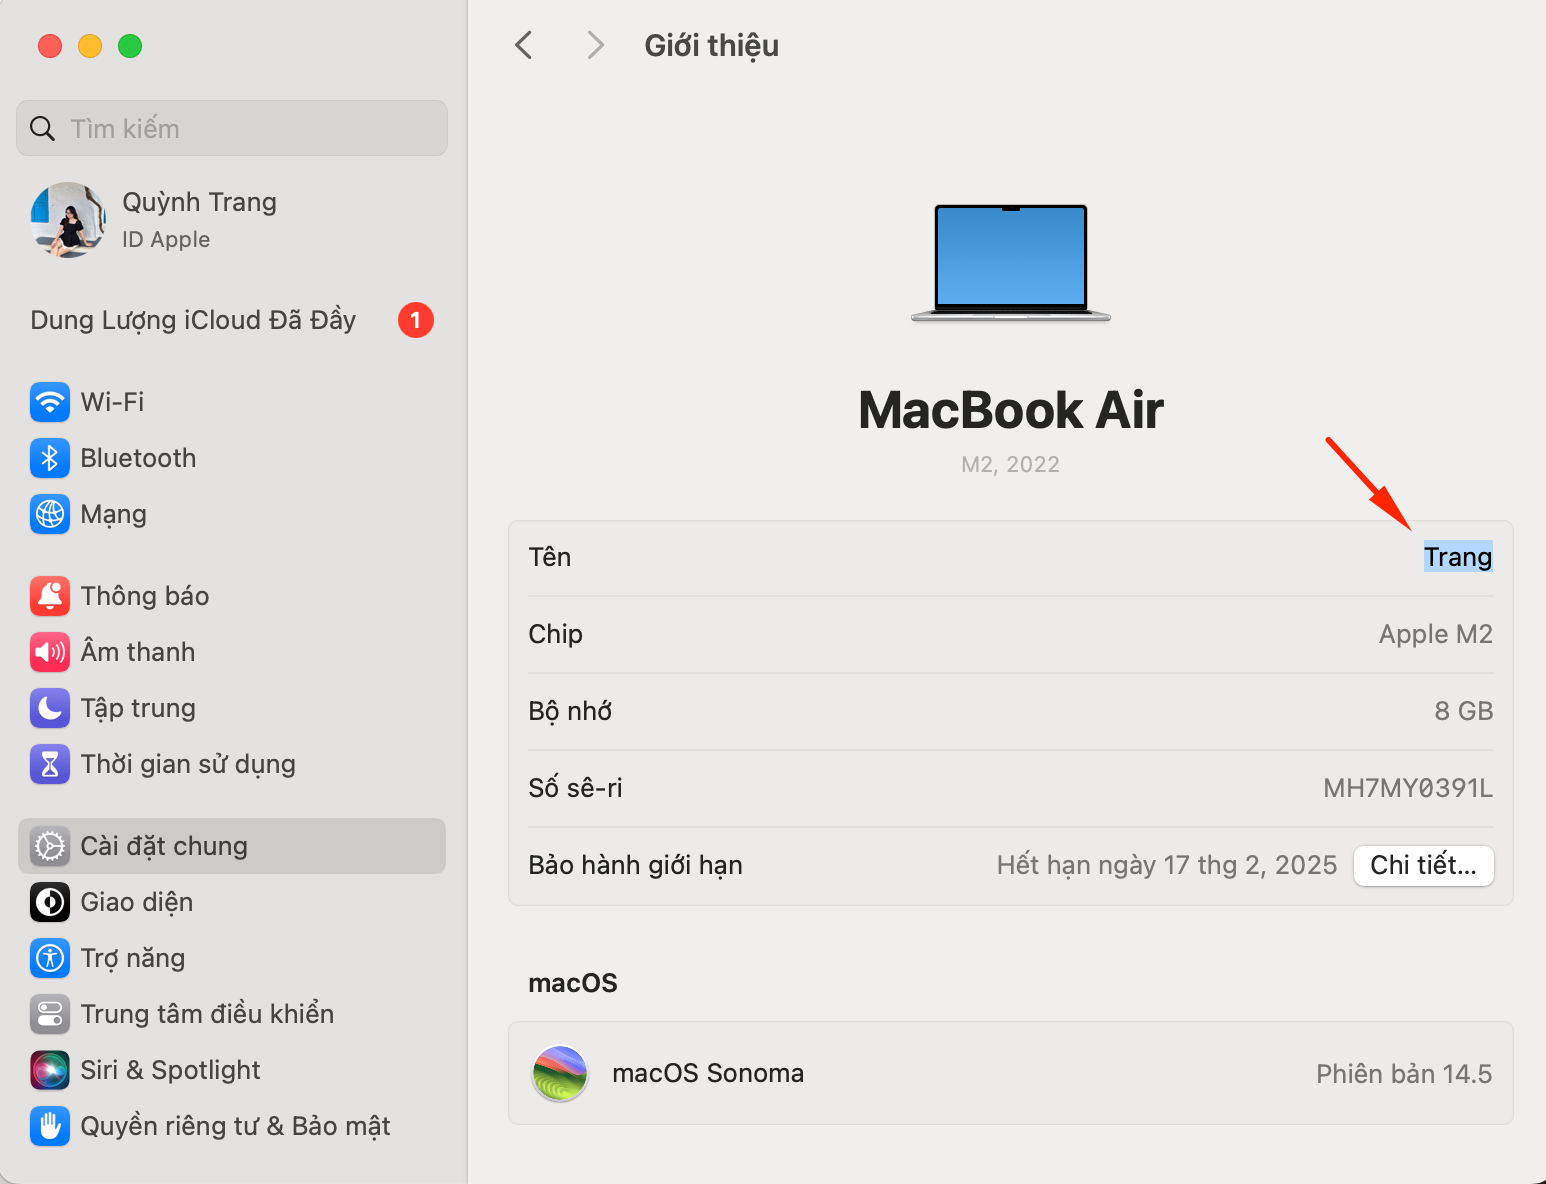Select Wi-Fi label in sidebar
The width and height of the screenshot is (1546, 1184).
[112, 402]
